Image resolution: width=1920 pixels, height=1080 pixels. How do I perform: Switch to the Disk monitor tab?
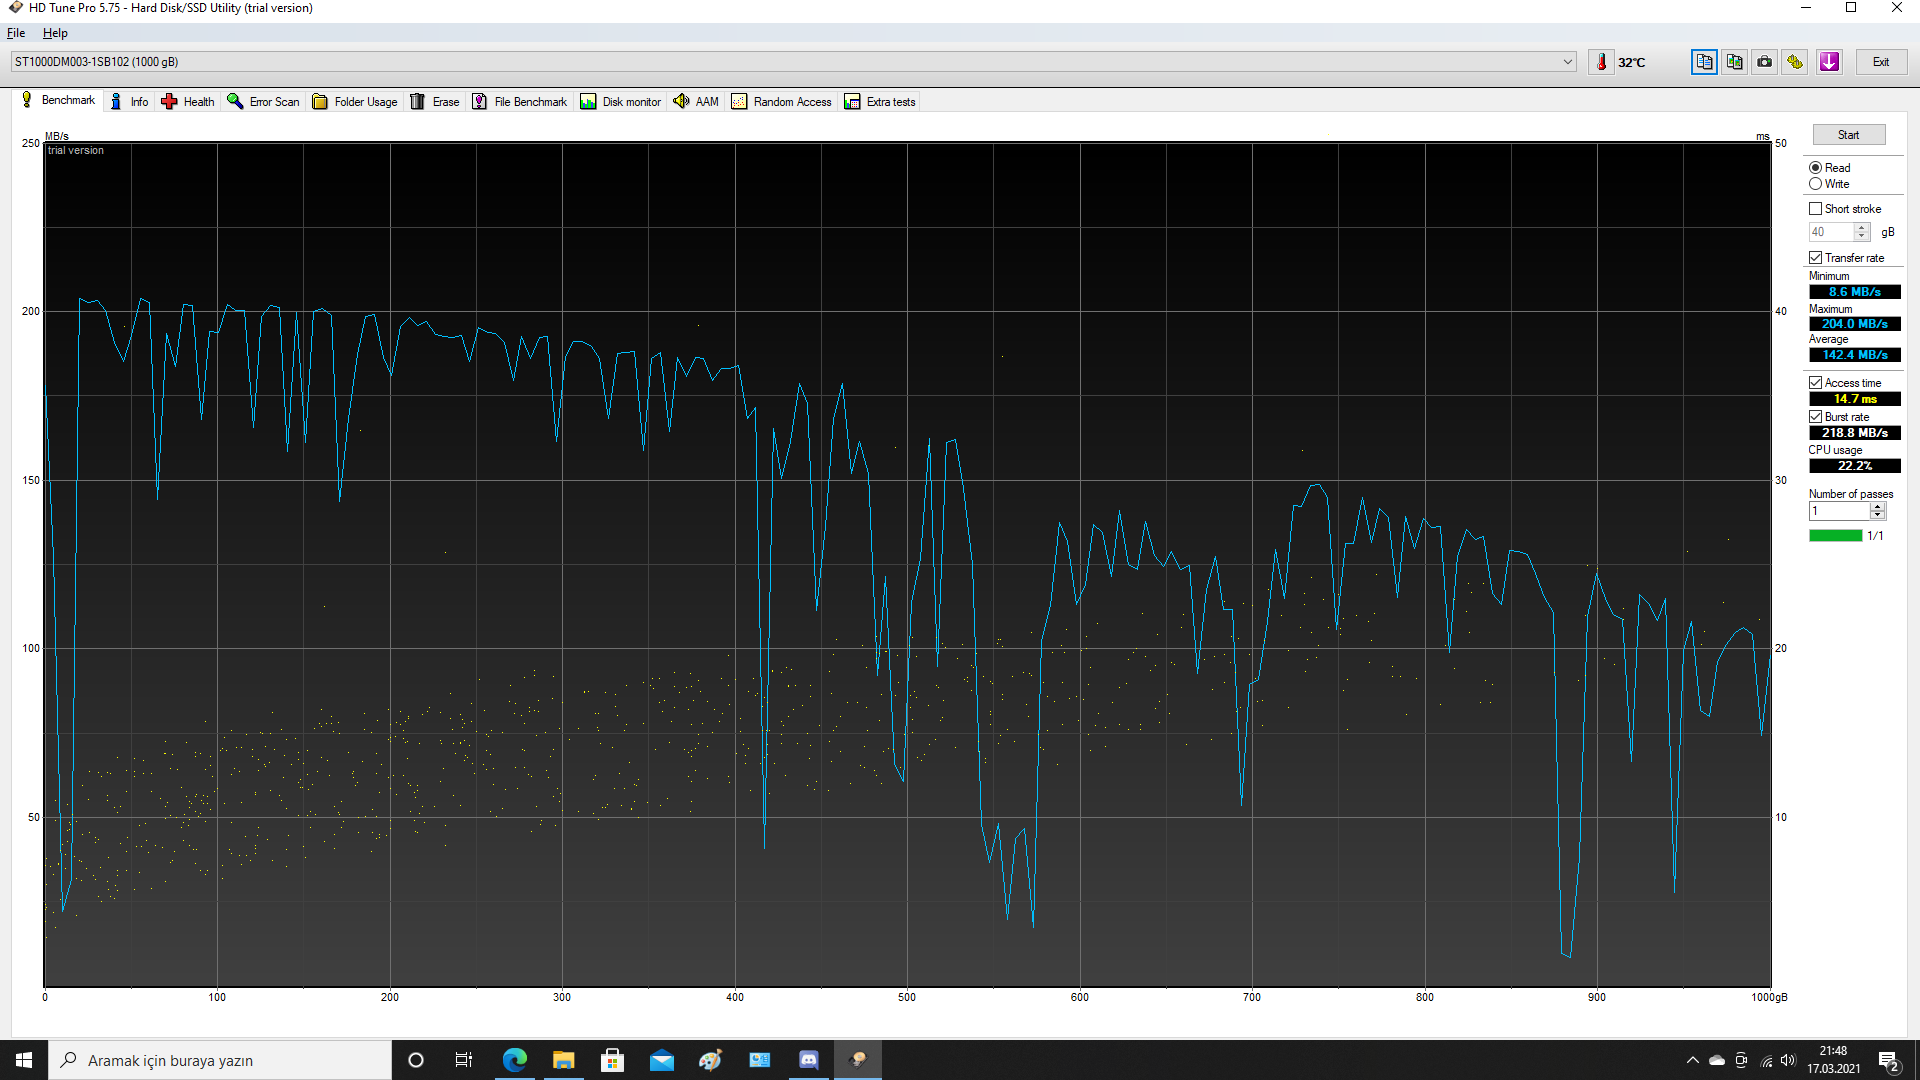click(620, 101)
